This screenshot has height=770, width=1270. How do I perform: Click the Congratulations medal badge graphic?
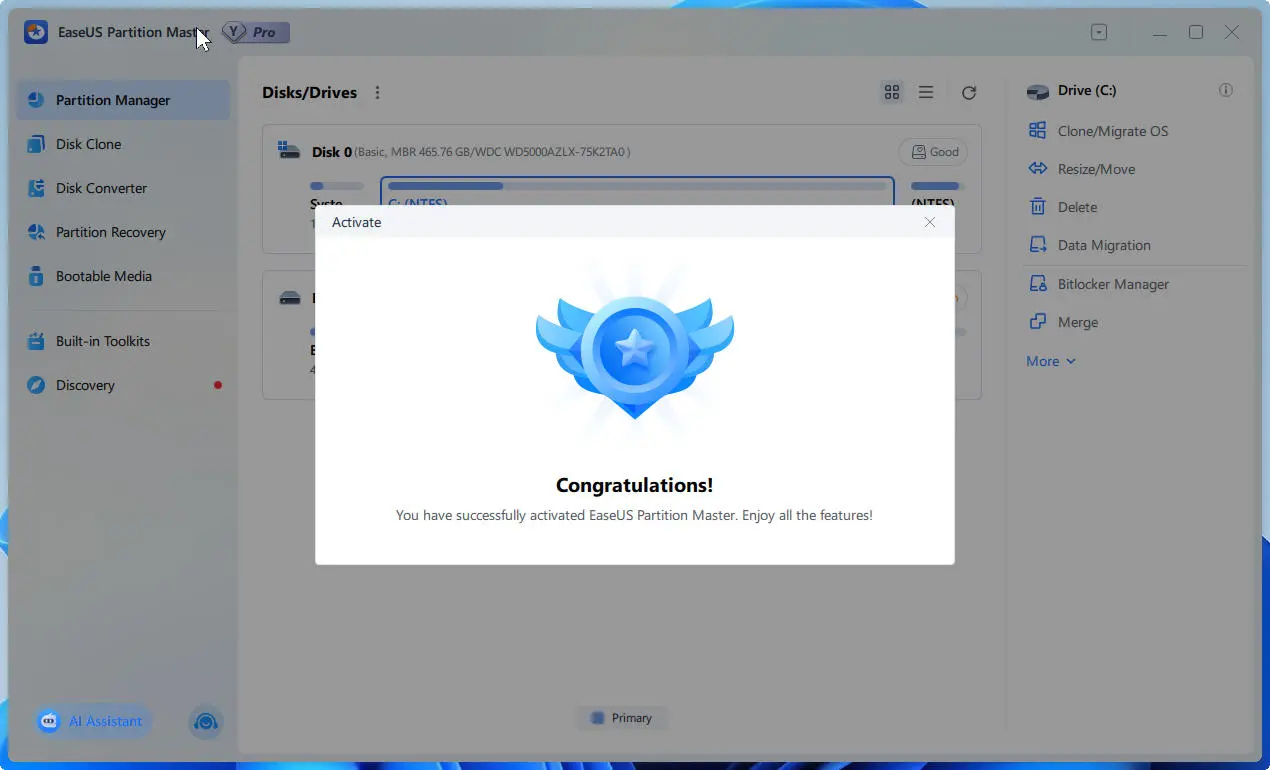point(635,350)
